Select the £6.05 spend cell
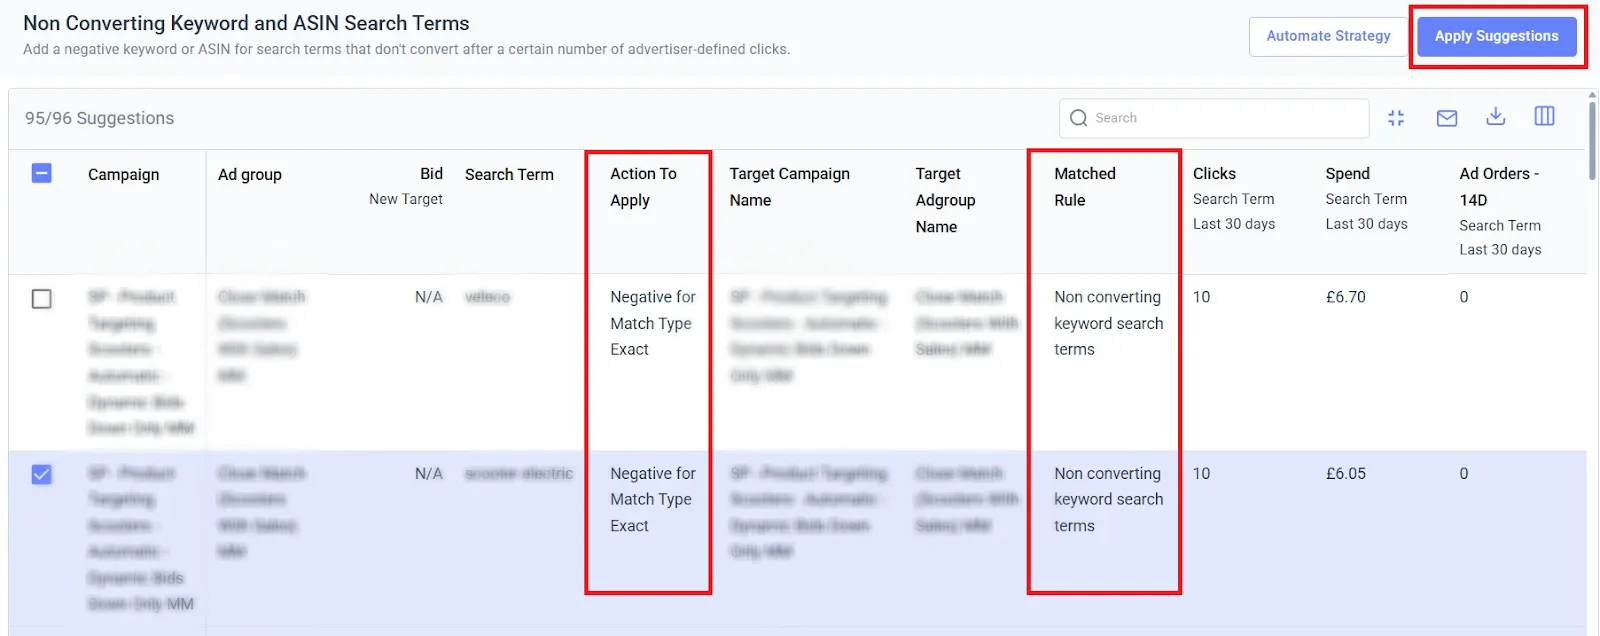1600x636 pixels. [1345, 474]
